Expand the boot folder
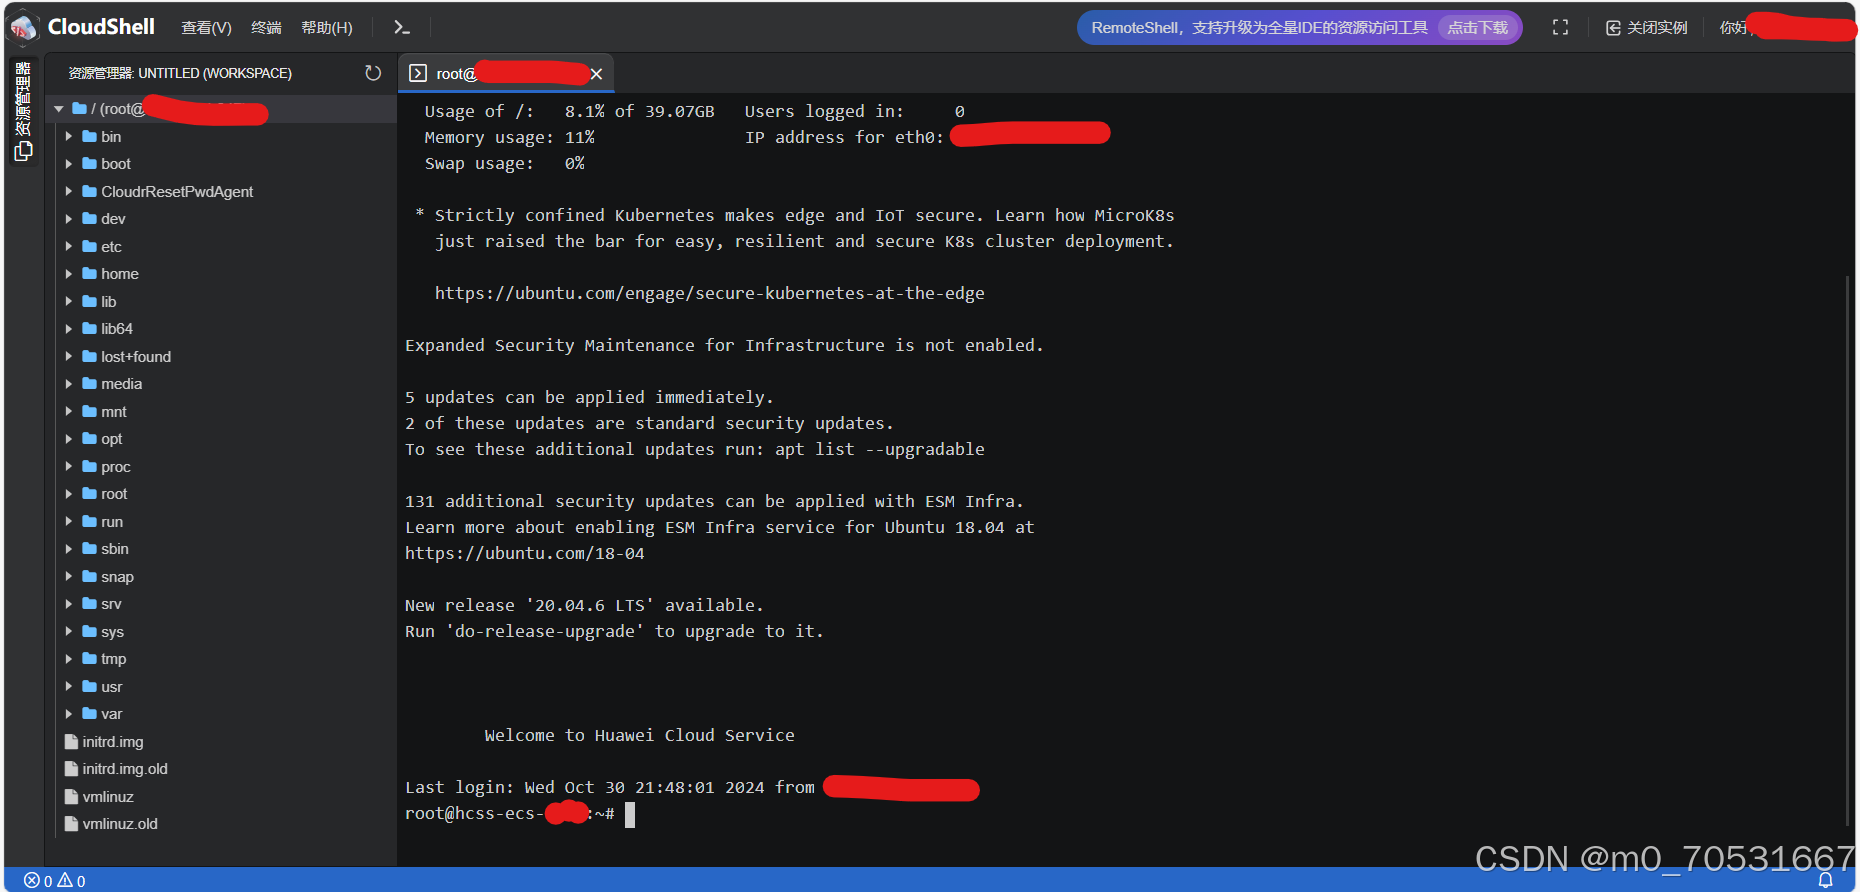Viewport: 1861px width, 892px height. (x=69, y=164)
